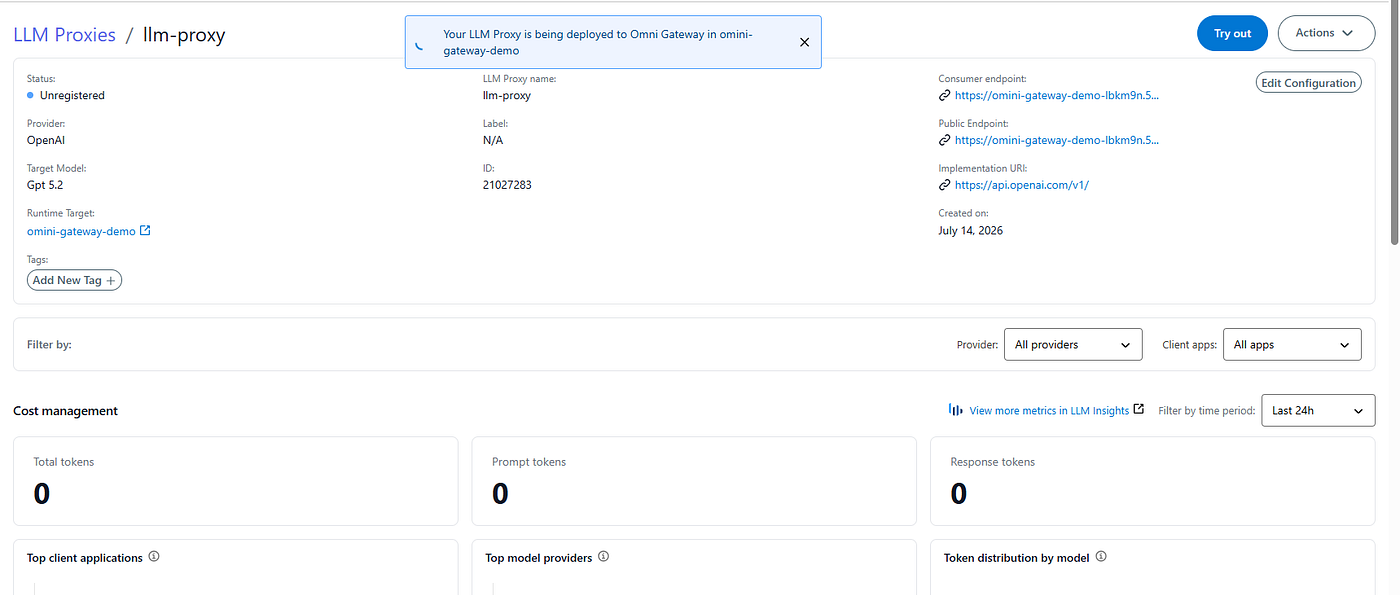This screenshot has height=595, width=1400.
Task: Open the Last 24h time period dropdown
Action: 1318,411
